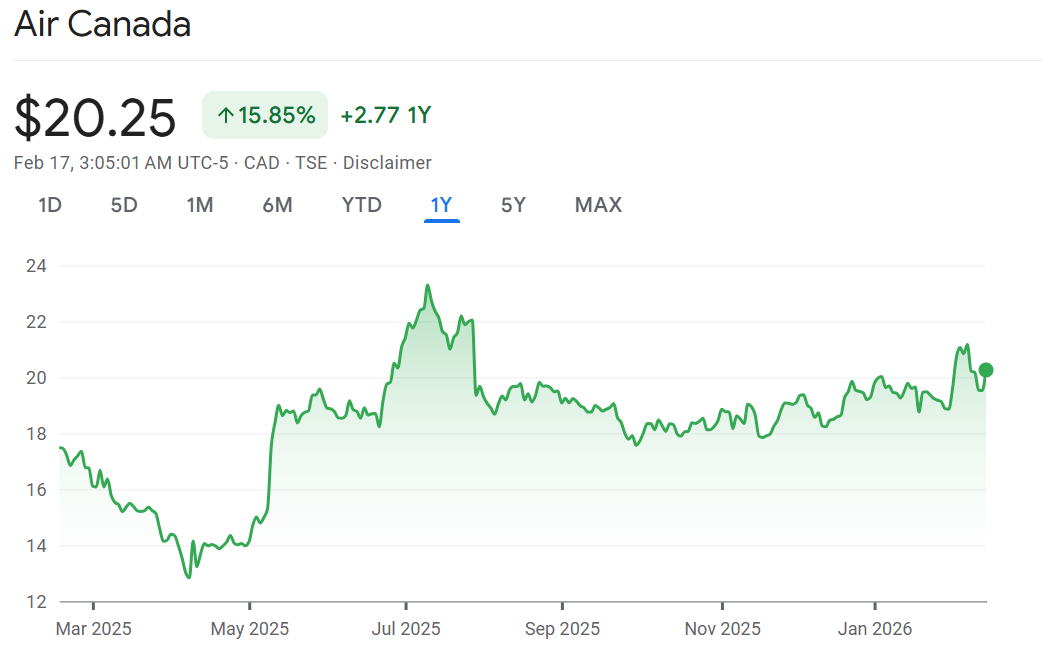Switch chart to 5Y view

coord(513,205)
